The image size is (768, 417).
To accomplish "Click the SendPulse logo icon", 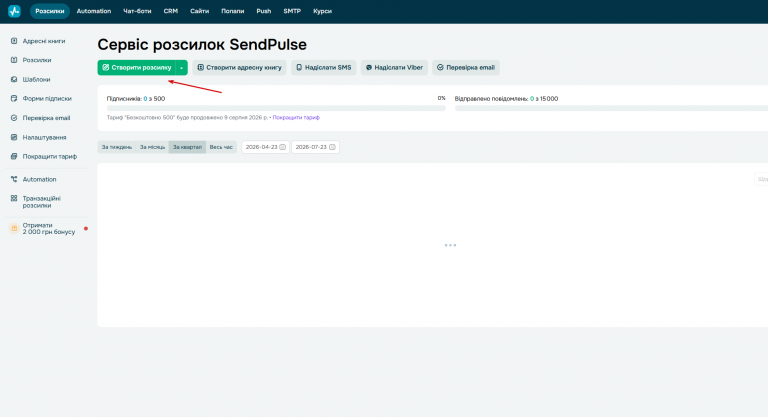I will point(14,11).
